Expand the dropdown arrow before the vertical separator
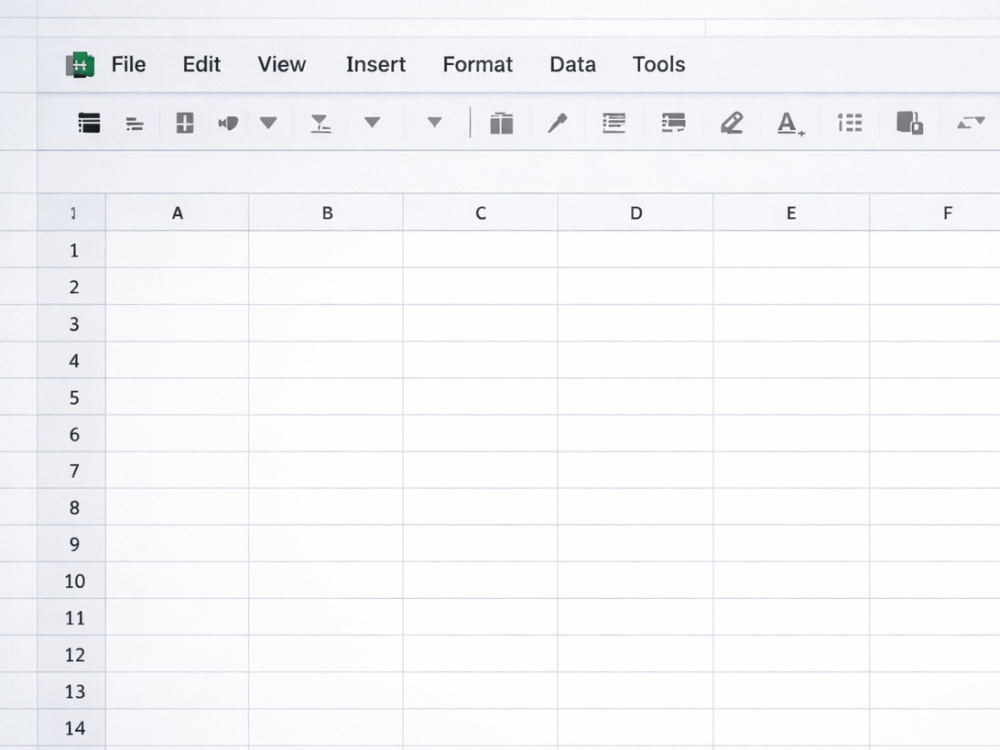This screenshot has height=750, width=1000. [434, 122]
